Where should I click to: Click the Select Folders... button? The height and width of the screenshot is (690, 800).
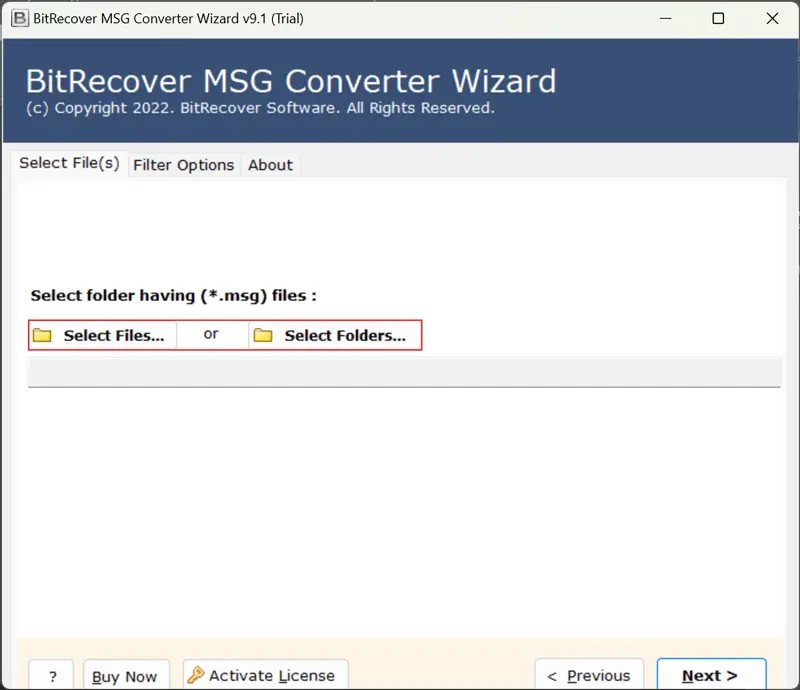click(335, 335)
